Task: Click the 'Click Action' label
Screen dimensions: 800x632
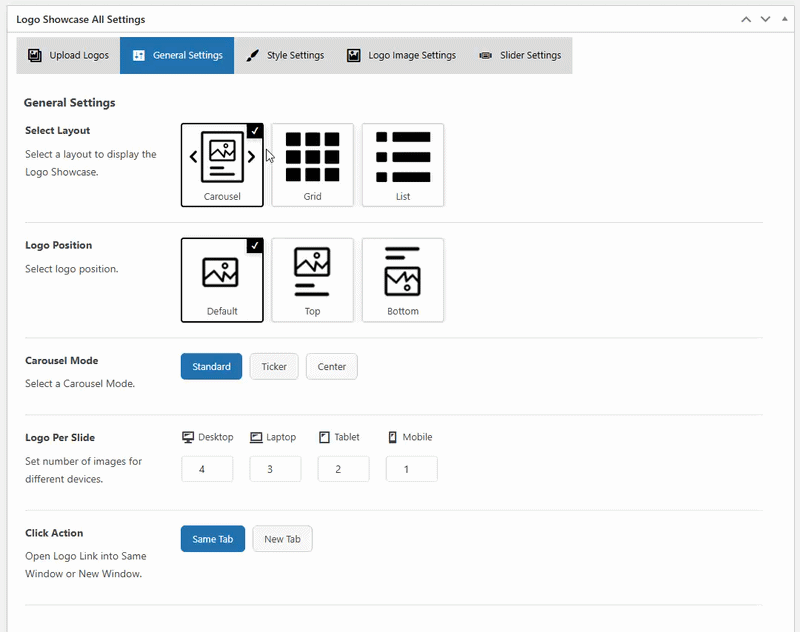Action: (54, 533)
